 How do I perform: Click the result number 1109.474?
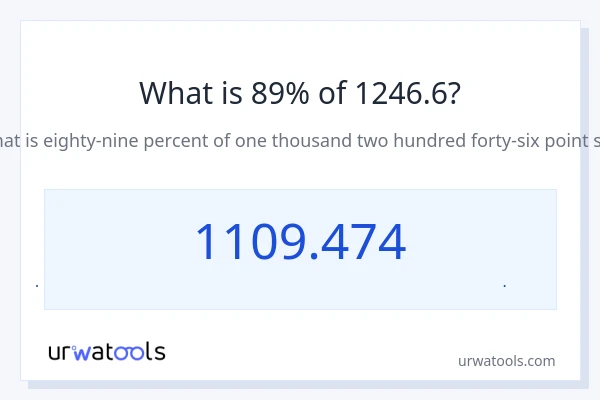300,243
